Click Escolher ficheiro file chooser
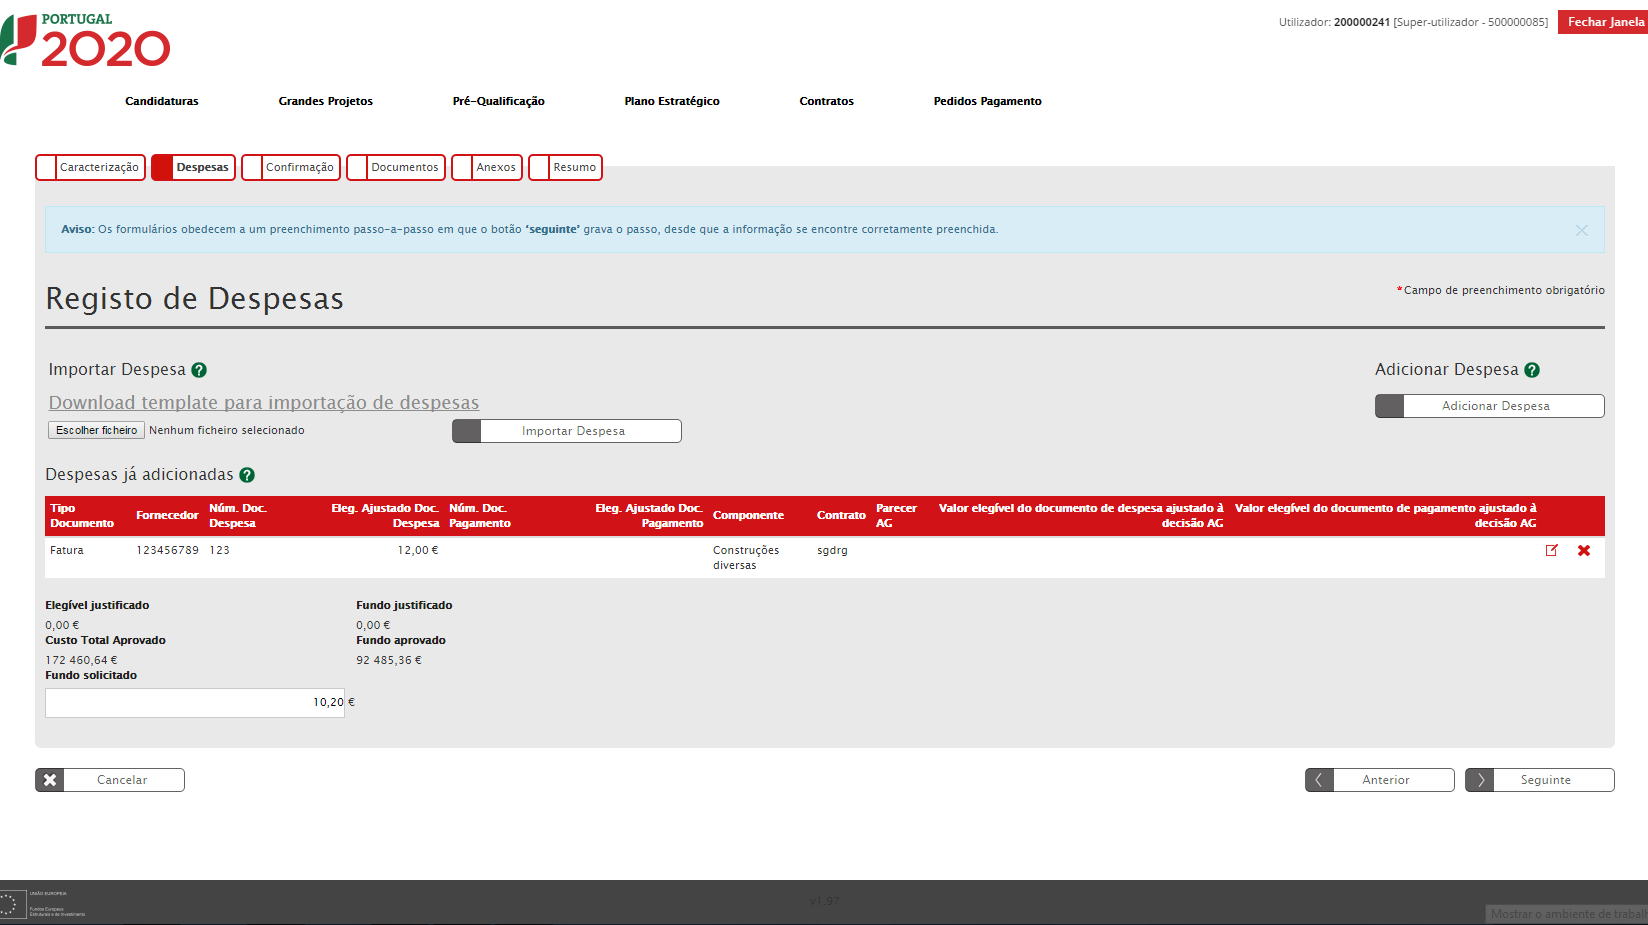1648x925 pixels. [x=97, y=430]
